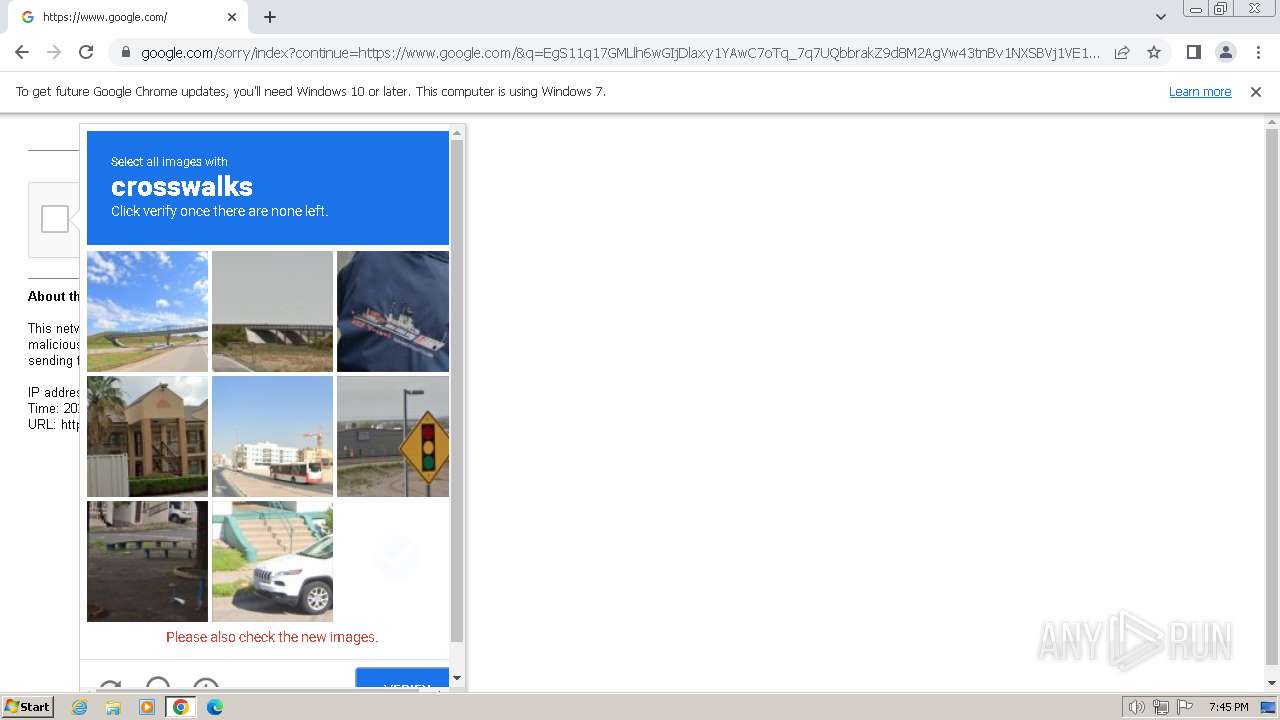This screenshot has width=1280, height=720.
Task: Close the Google tab
Action: 232,17
